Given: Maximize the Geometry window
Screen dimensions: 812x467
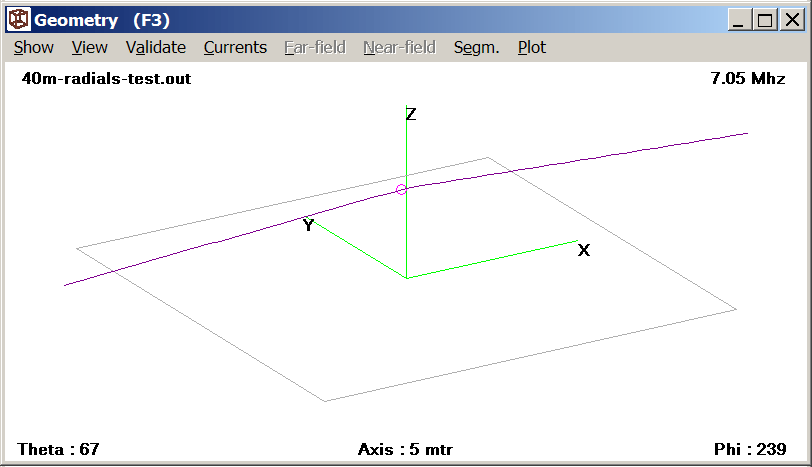Looking at the screenshot, I should pos(765,20).
